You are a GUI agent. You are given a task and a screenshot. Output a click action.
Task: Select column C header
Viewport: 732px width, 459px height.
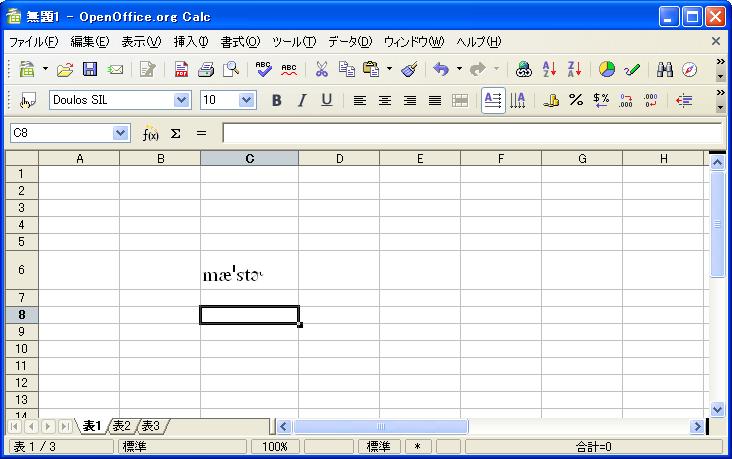pos(250,159)
